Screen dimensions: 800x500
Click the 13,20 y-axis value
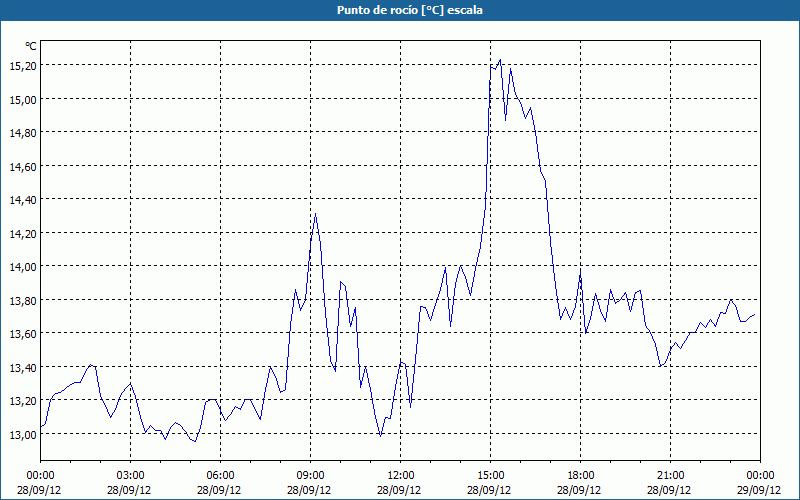tap(23, 401)
